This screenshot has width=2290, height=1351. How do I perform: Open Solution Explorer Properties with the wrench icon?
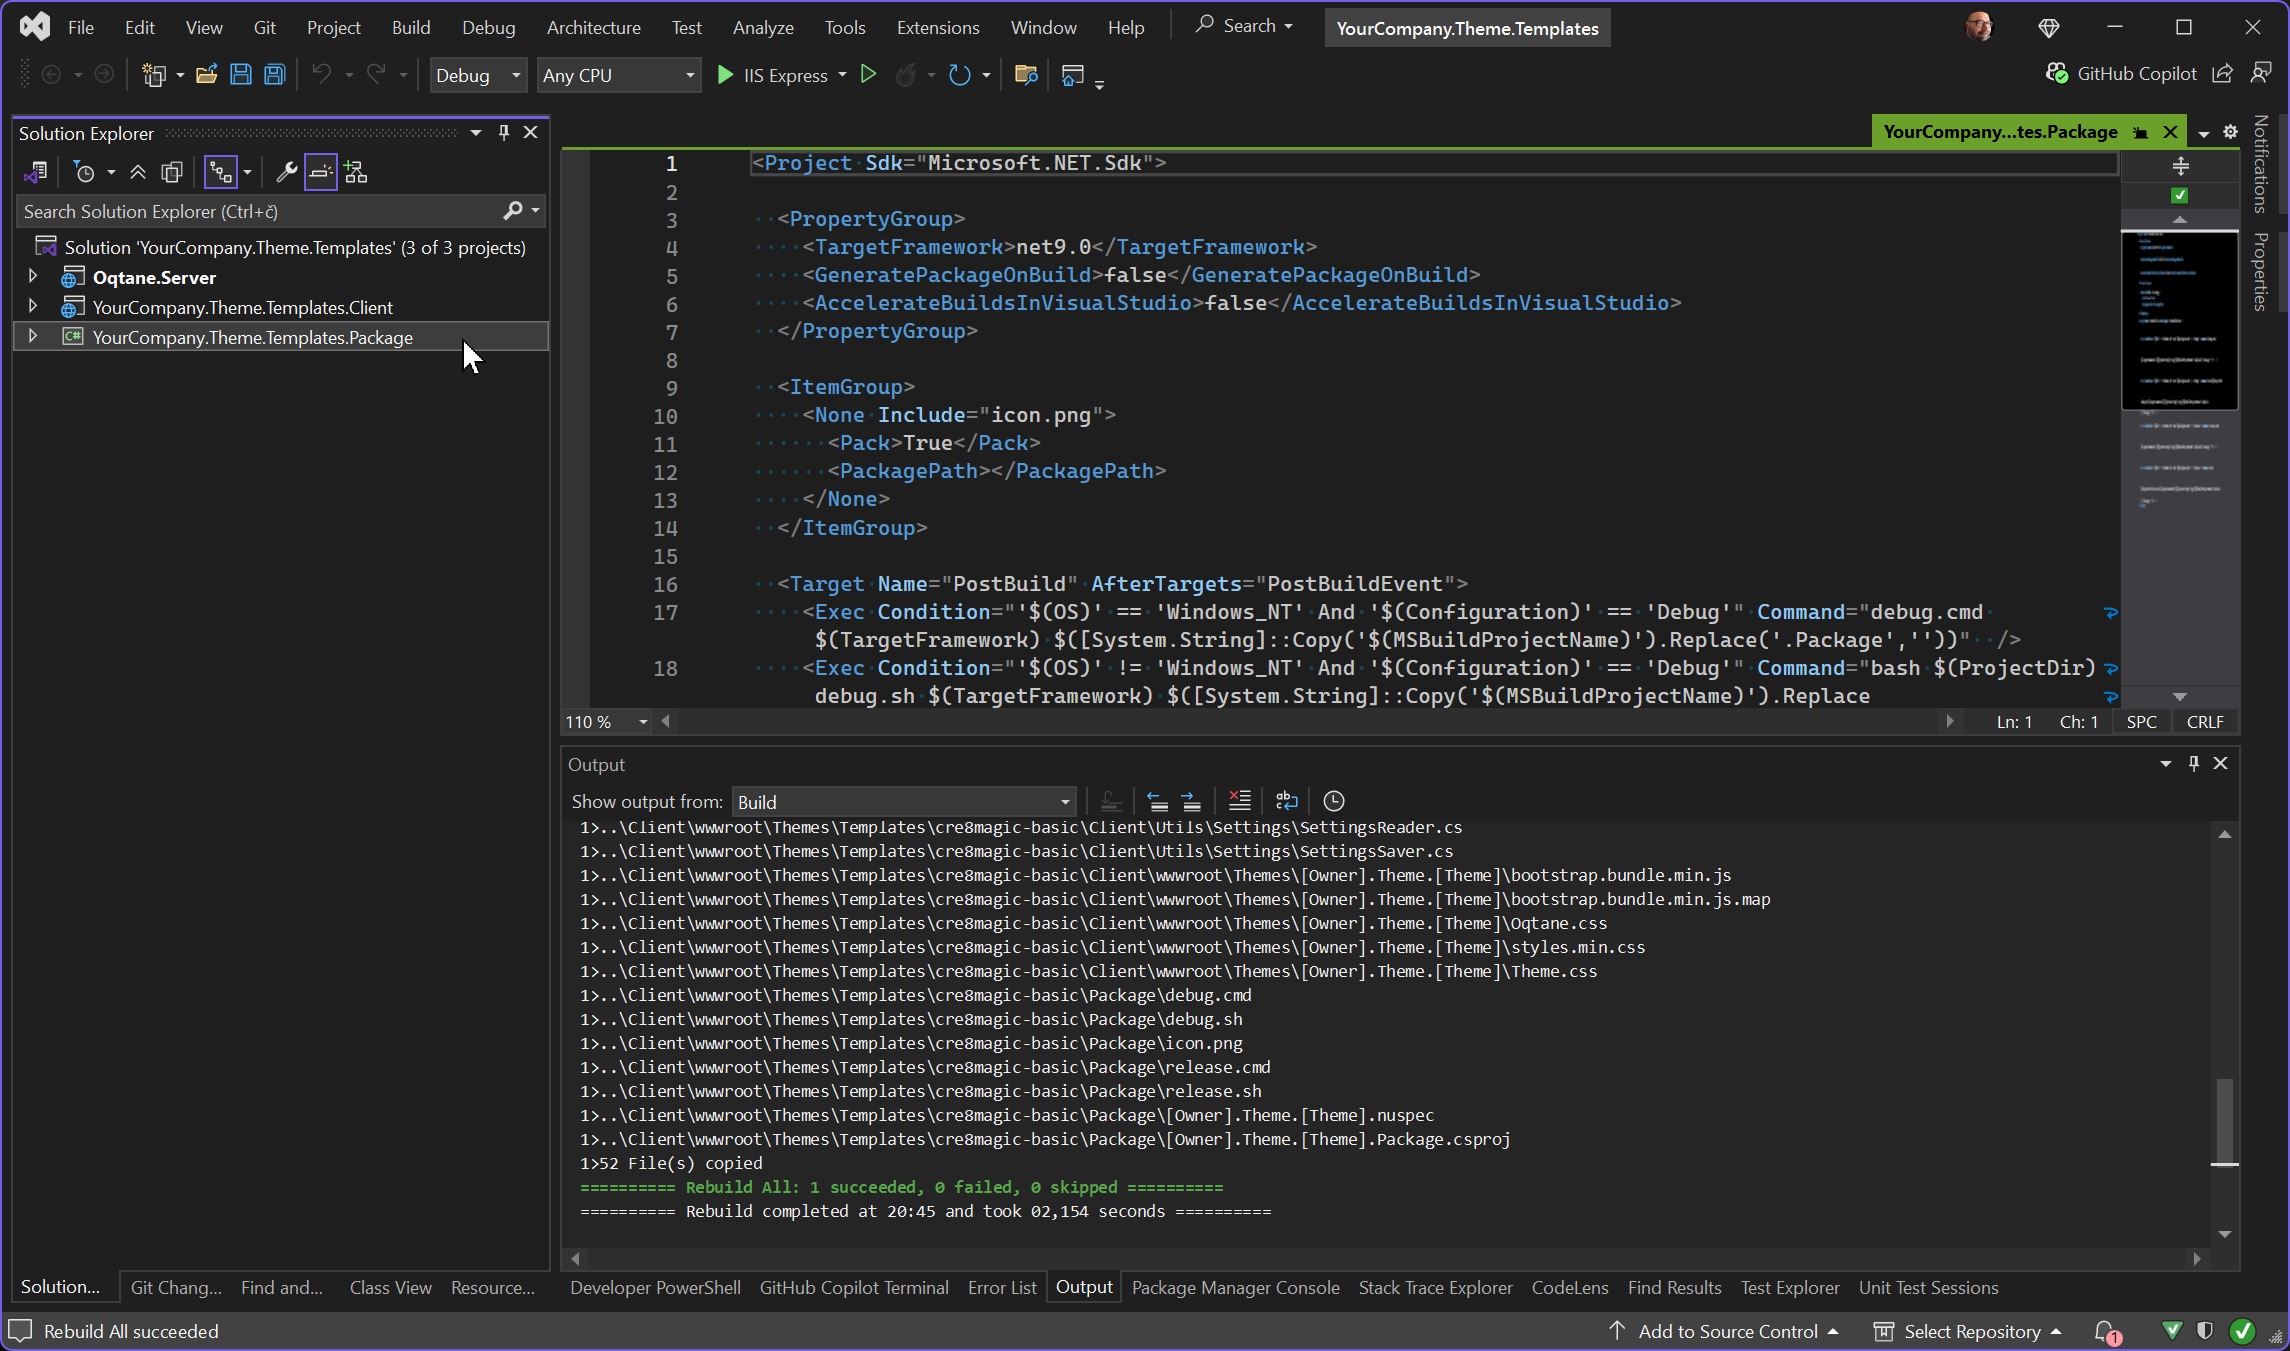(287, 171)
